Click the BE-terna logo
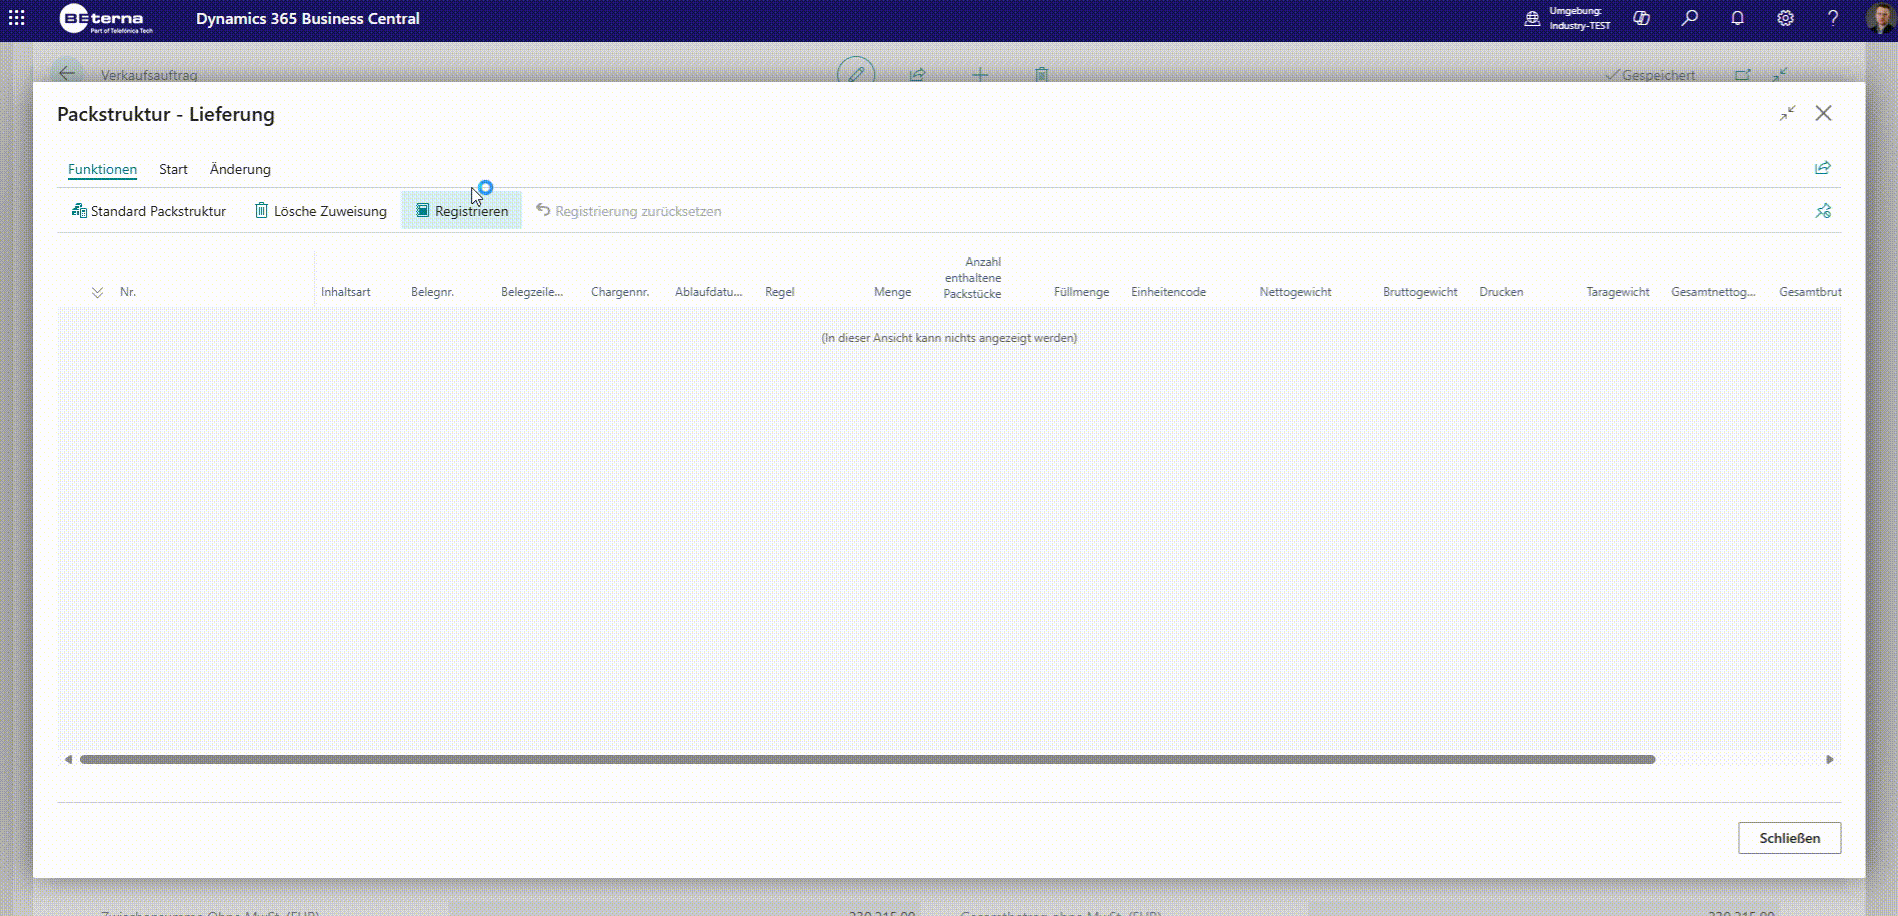 click(106, 18)
